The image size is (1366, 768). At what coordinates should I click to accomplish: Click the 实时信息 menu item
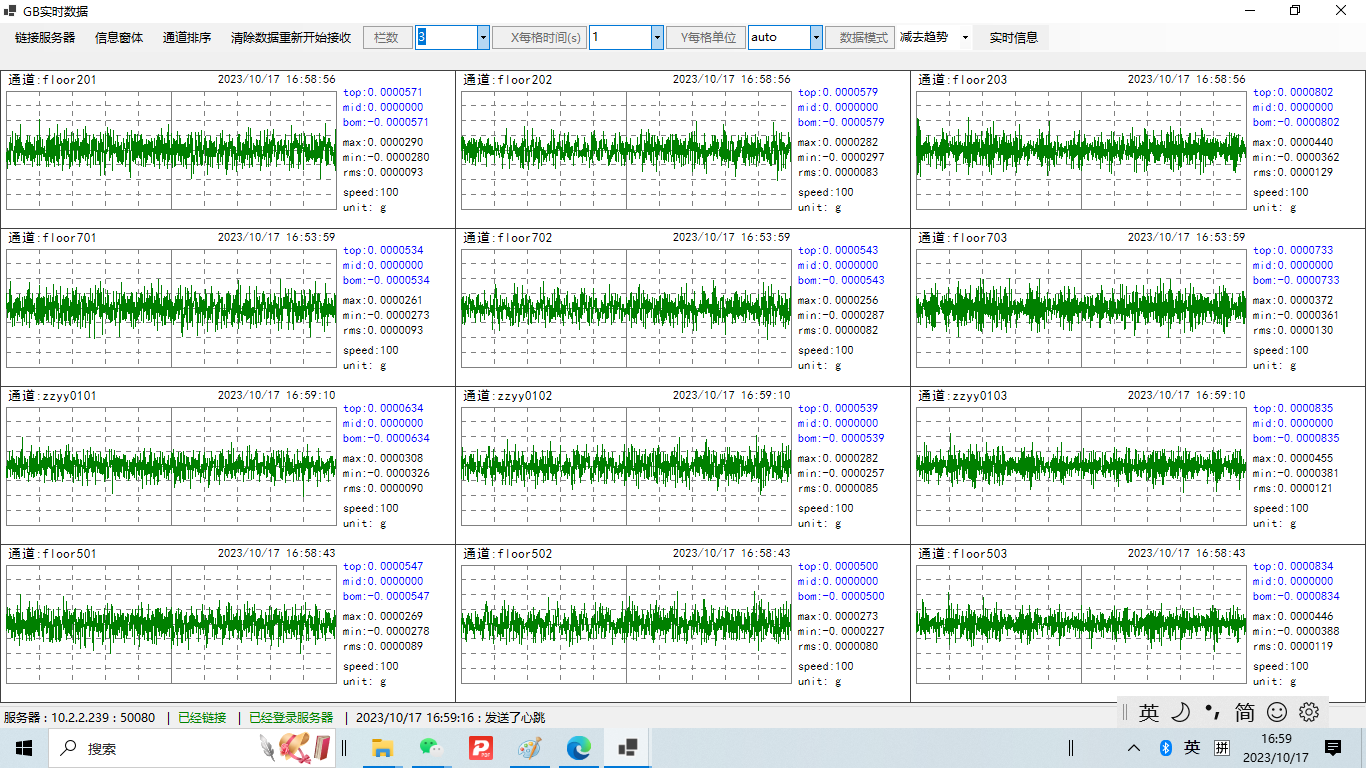1013,38
